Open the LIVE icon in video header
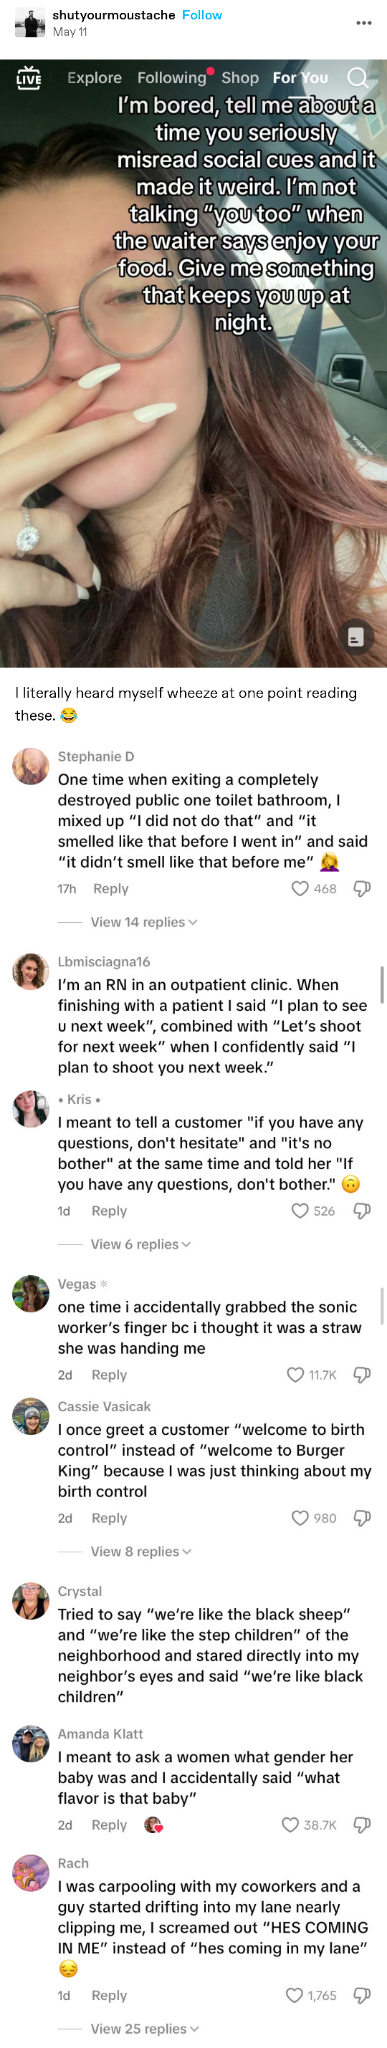The width and height of the screenshot is (387, 2048). coord(29,77)
